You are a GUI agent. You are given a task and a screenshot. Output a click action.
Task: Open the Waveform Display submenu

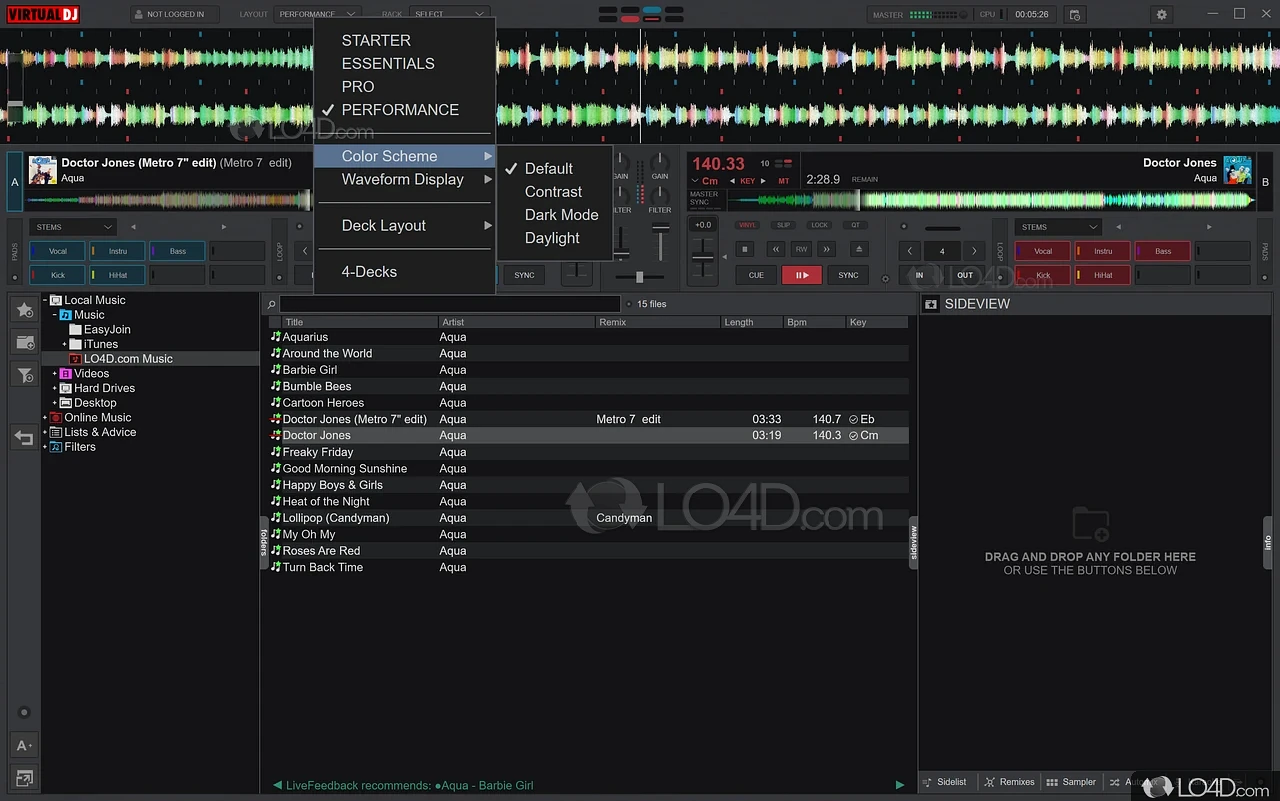coord(404,180)
